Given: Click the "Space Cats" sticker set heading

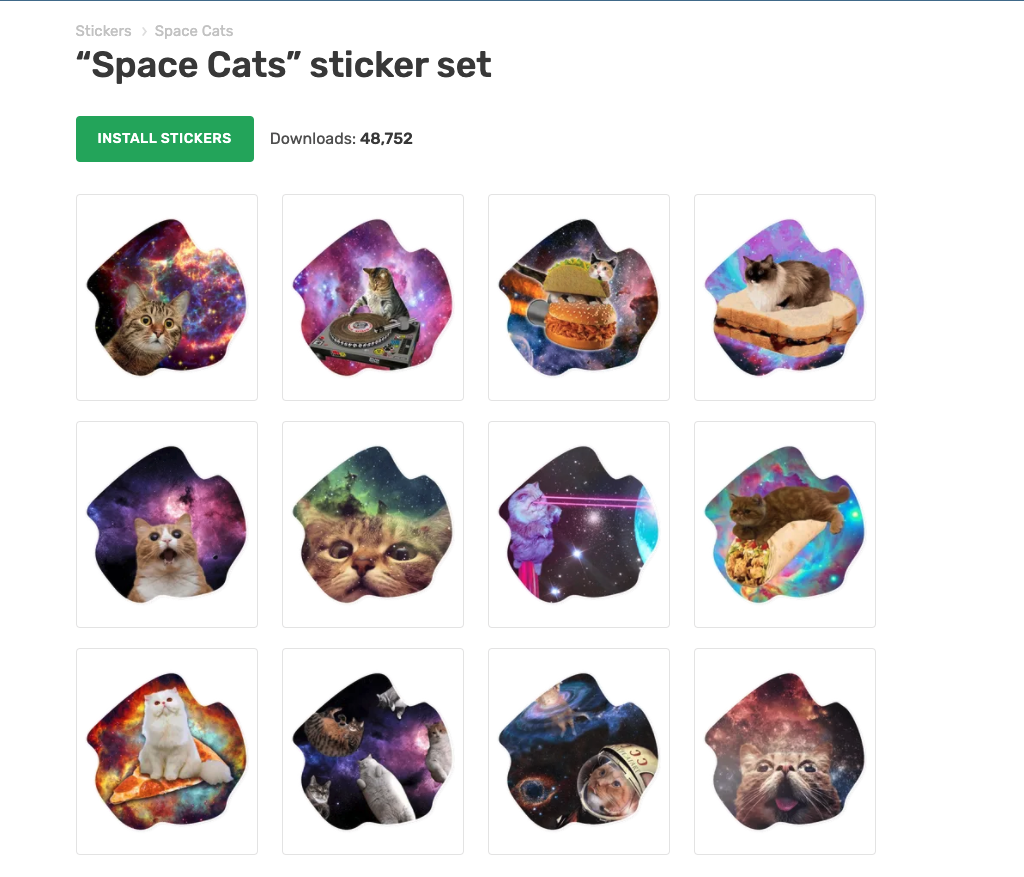Looking at the screenshot, I should 284,66.
